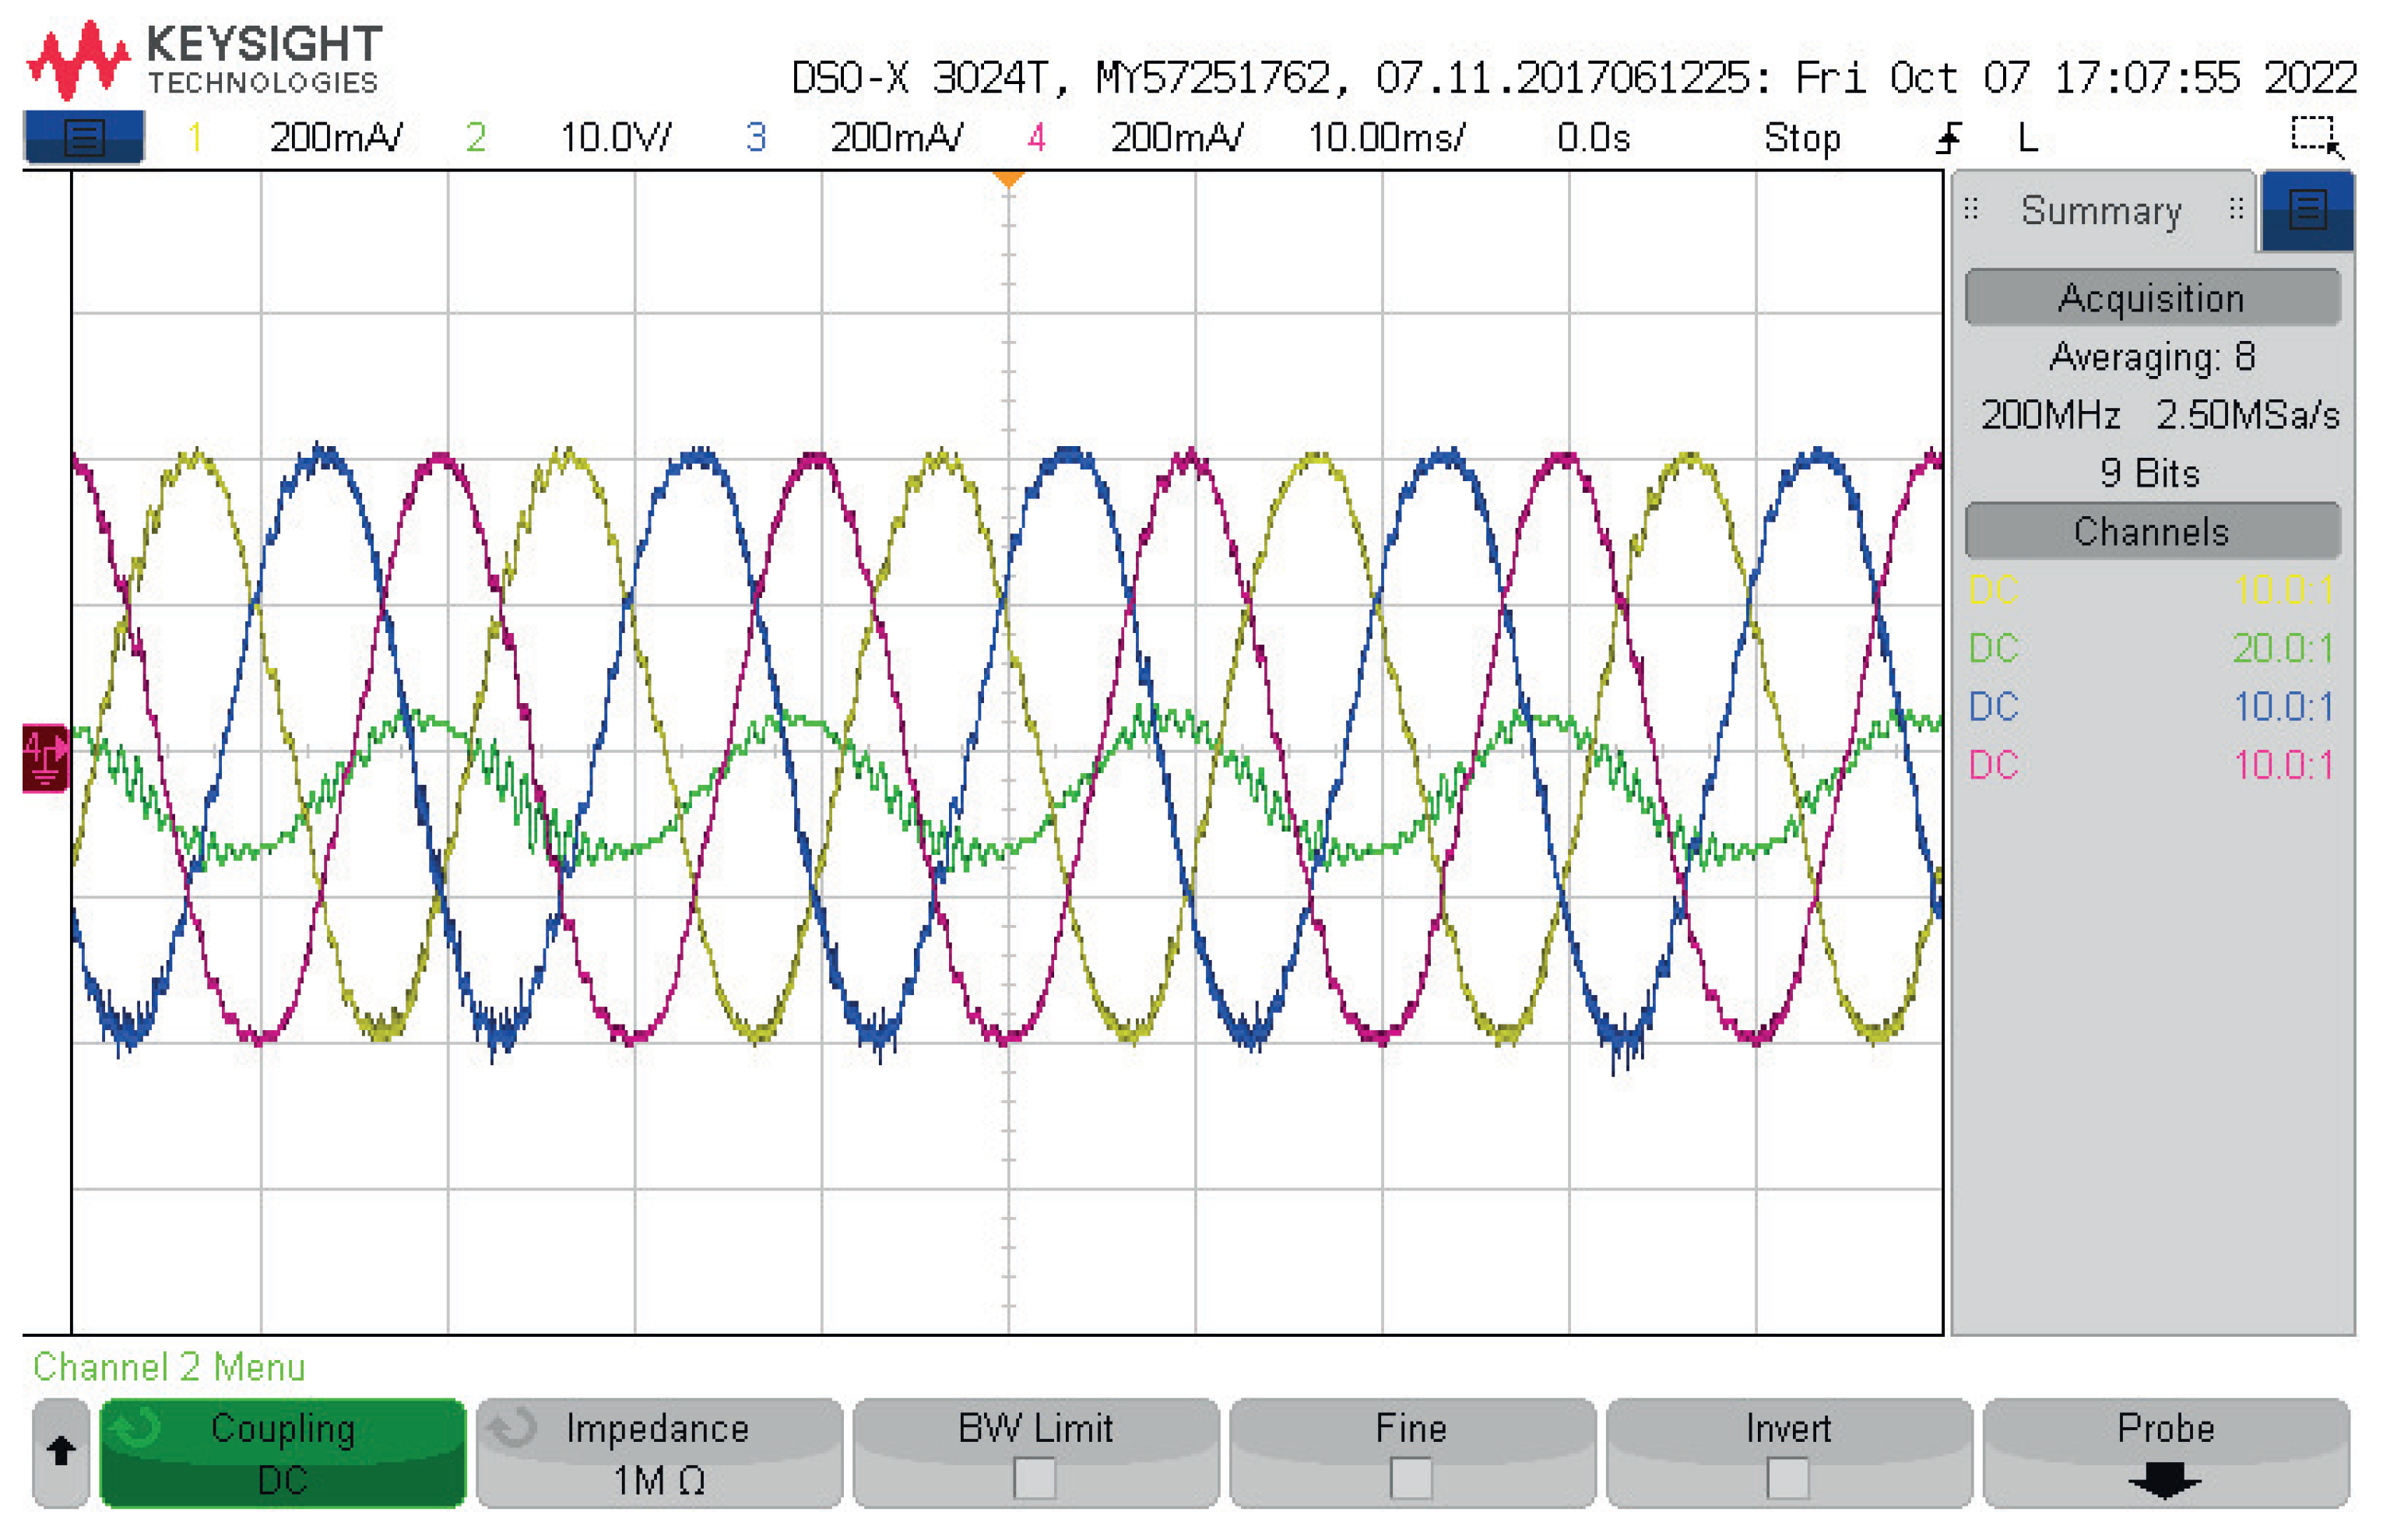Click the Acquisition section header
Viewport: 2383px width, 1540px height.
[x=2152, y=298]
